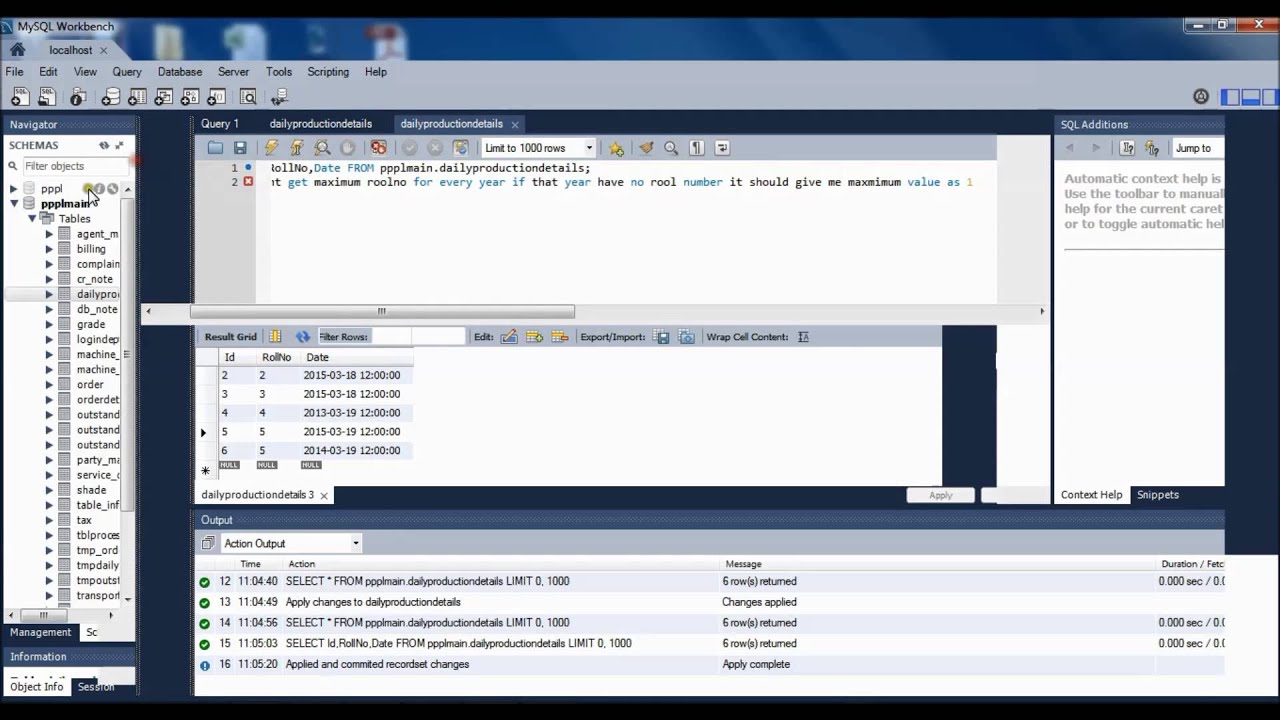Viewport: 1280px width, 720px height.
Task: Refresh result grid icon
Action: click(x=303, y=337)
